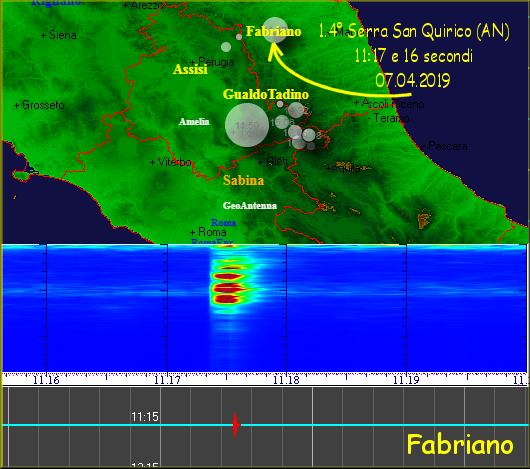Pick the small pink marker left of Fabriano

coord(239,36)
